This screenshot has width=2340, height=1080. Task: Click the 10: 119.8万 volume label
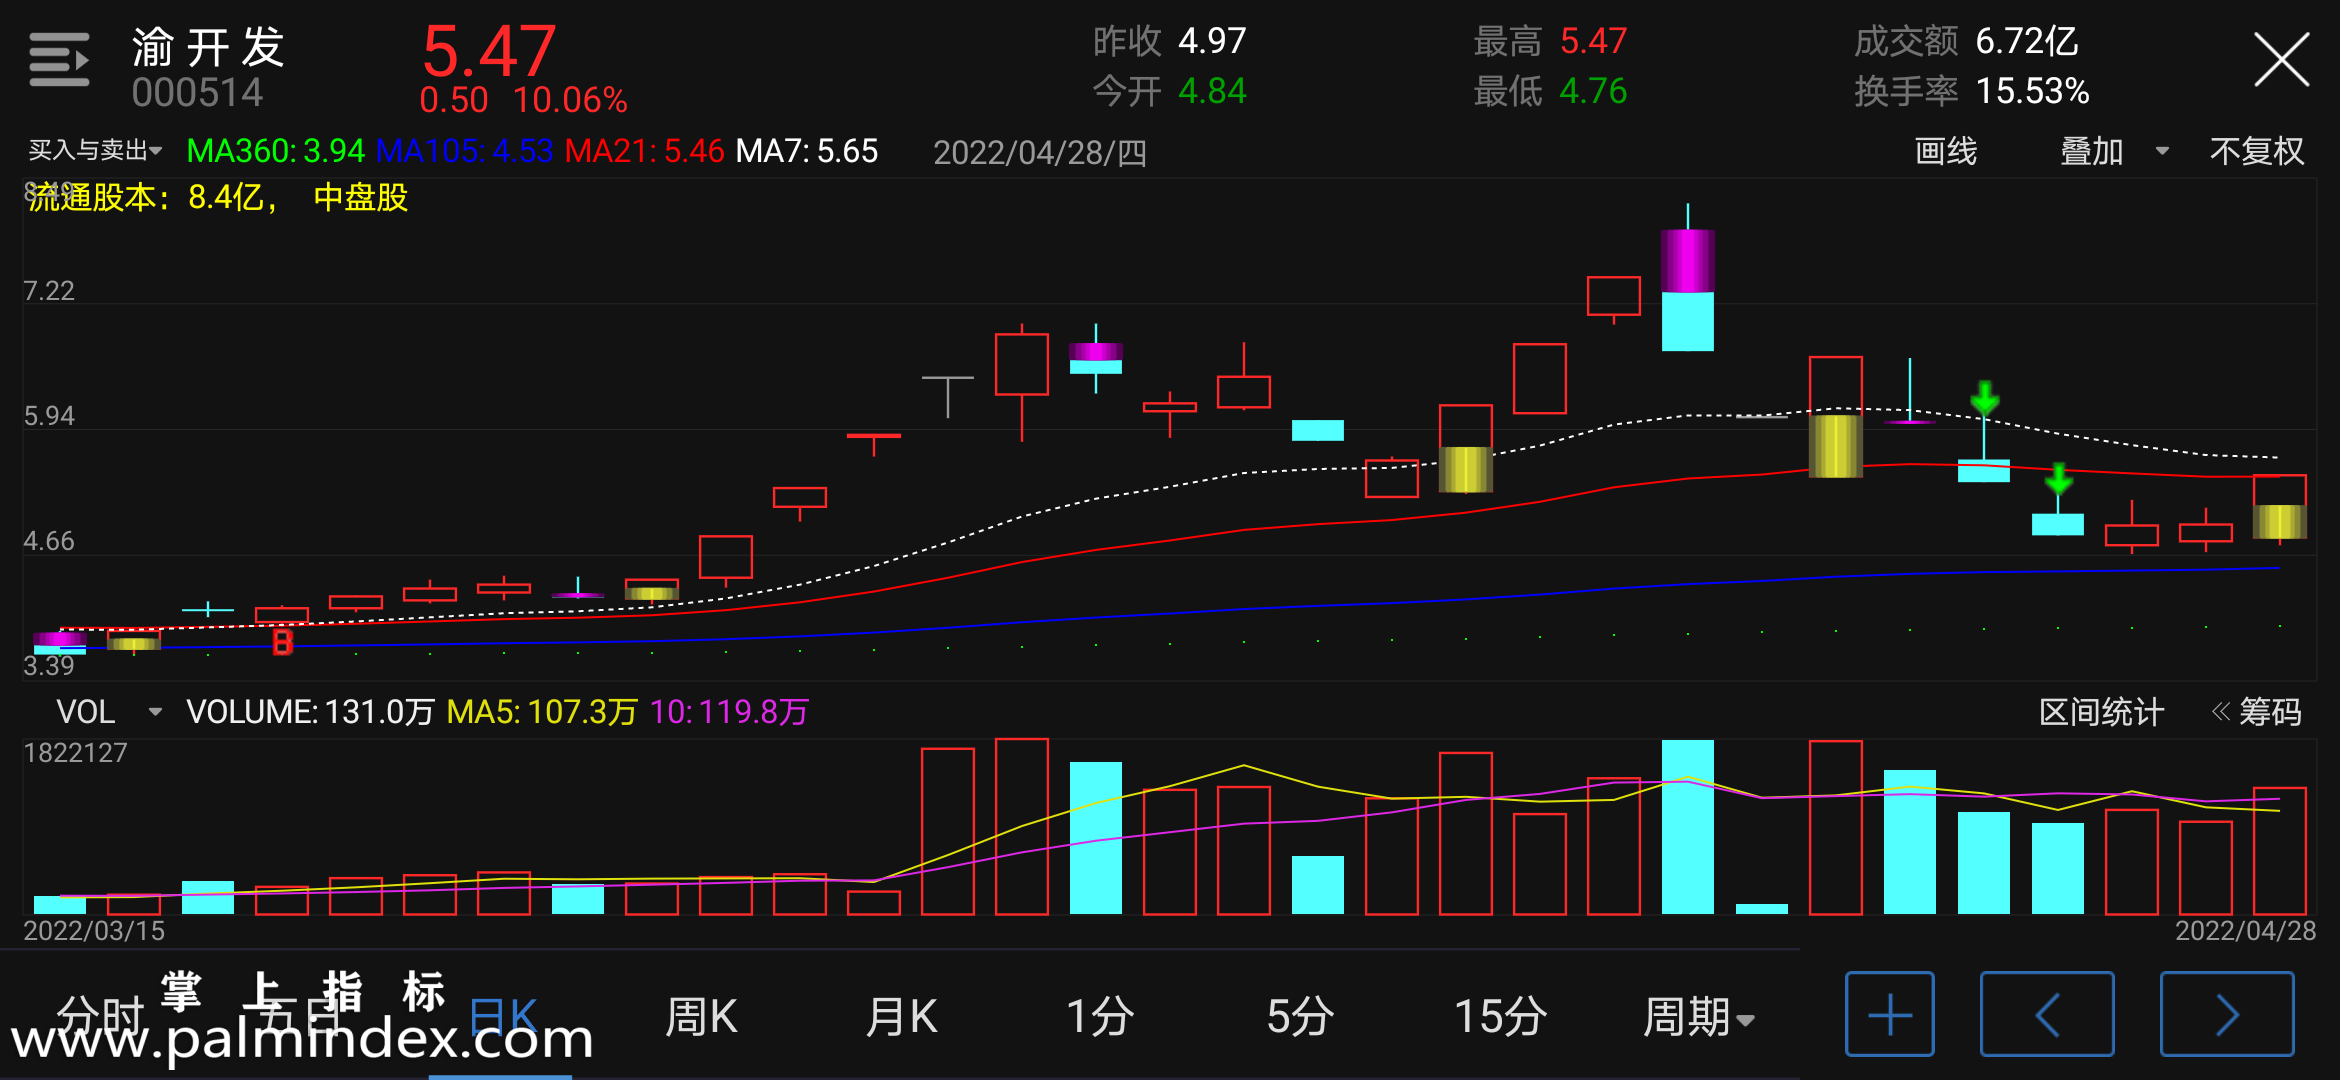[x=729, y=712]
